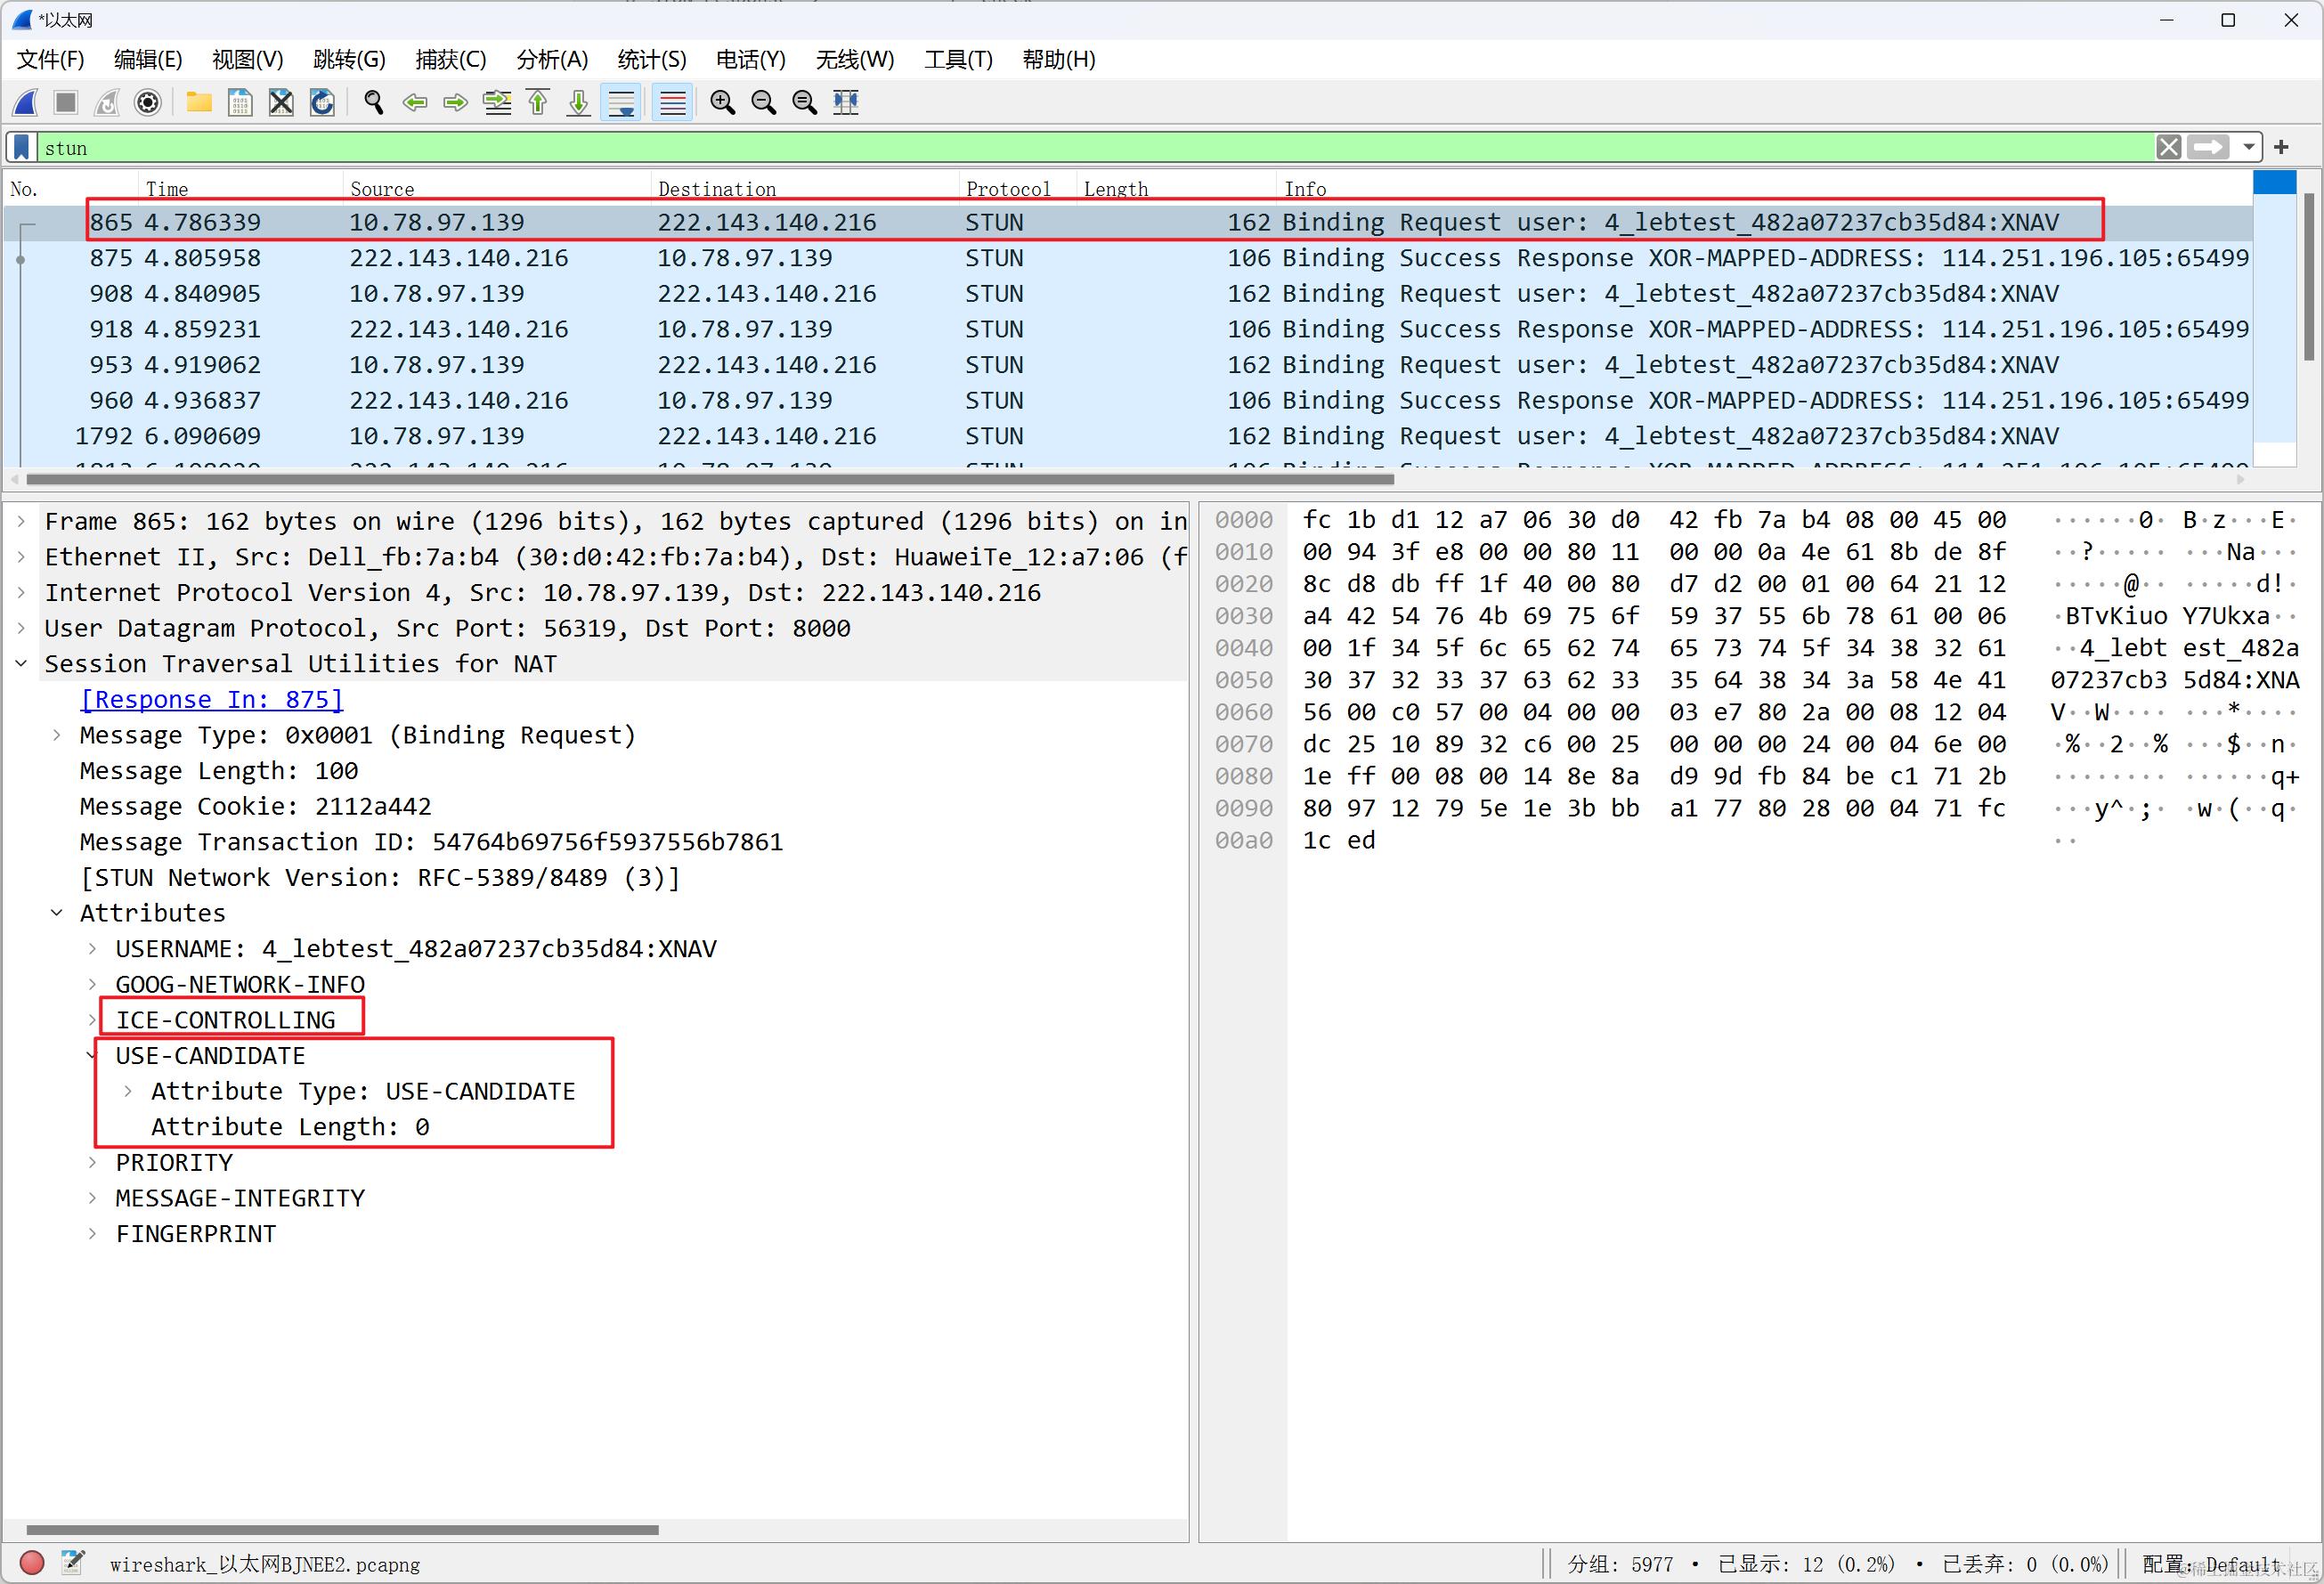Expand the PRIORITY attribute
The image size is (2324, 1584).
[x=92, y=1163]
